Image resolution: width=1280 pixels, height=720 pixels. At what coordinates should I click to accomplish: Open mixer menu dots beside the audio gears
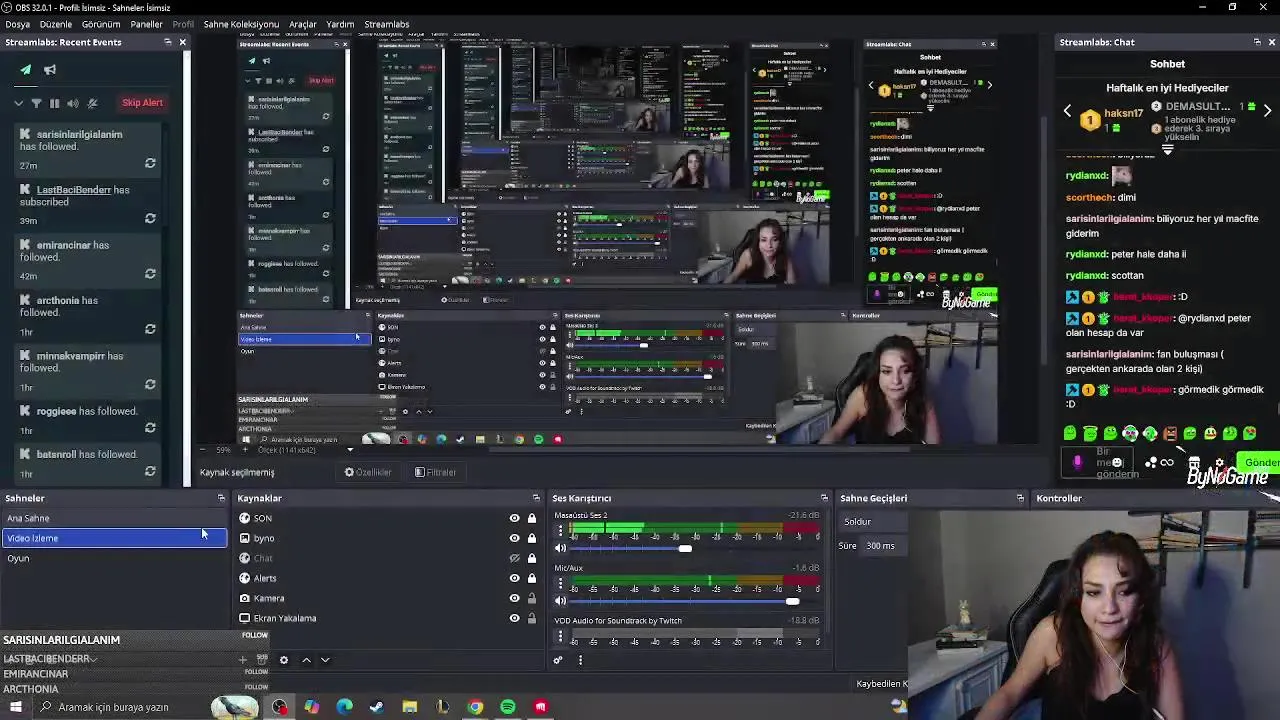coord(580,660)
